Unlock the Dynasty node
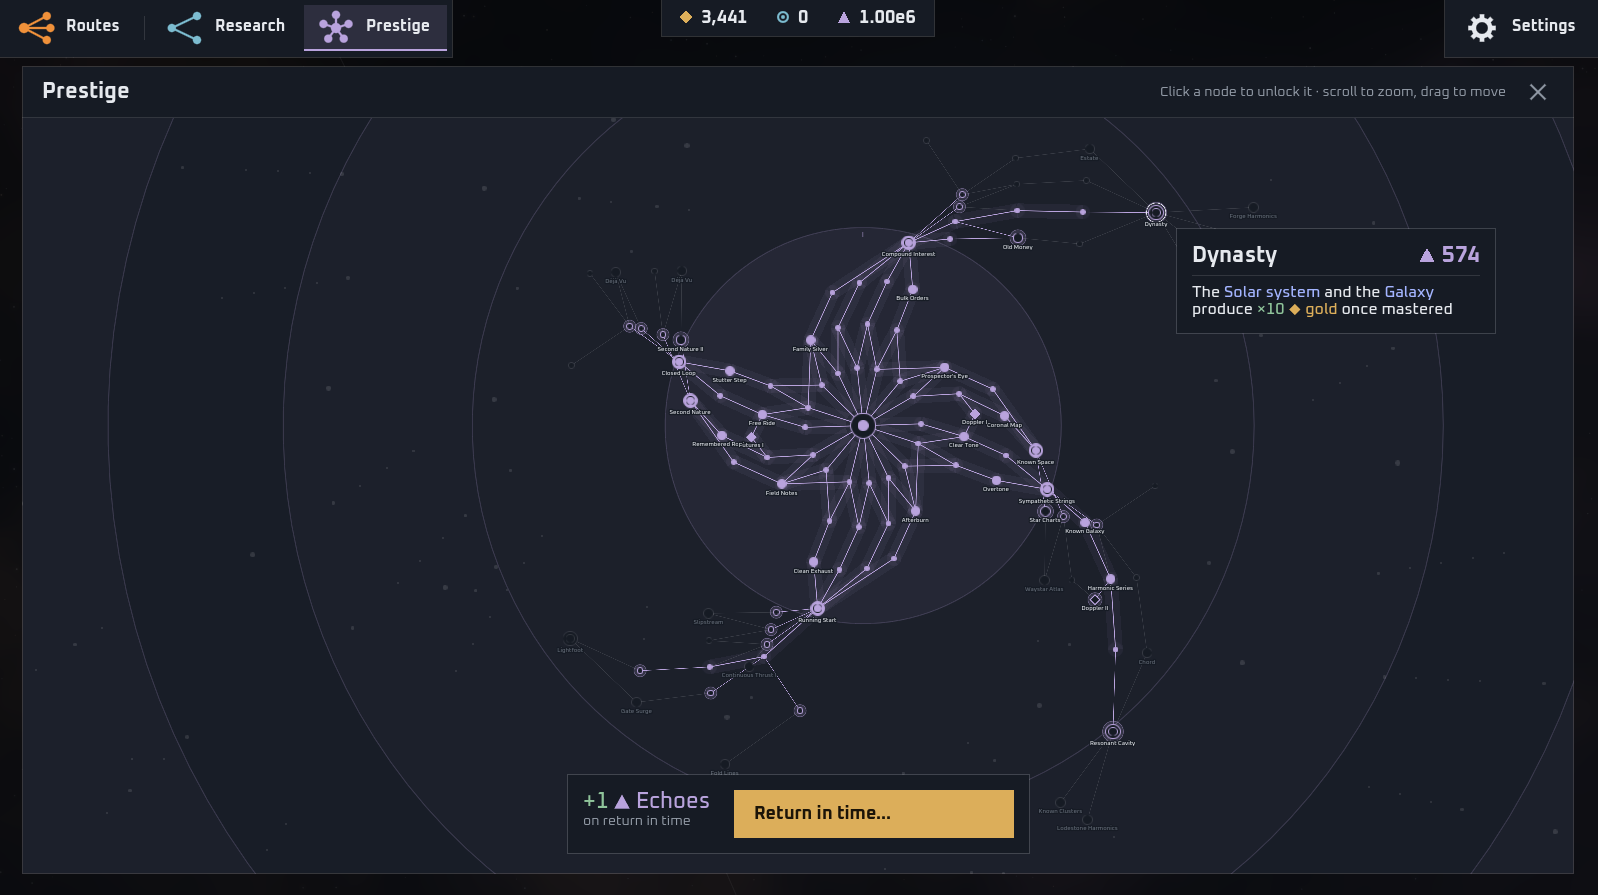The width and height of the screenshot is (1598, 895). pos(1155,212)
